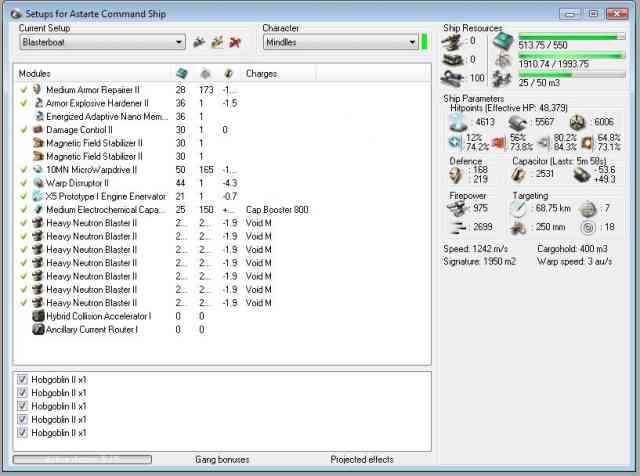Click the shield hitpoints icon showing 4613
640x476 pixels.
pos(458,122)
